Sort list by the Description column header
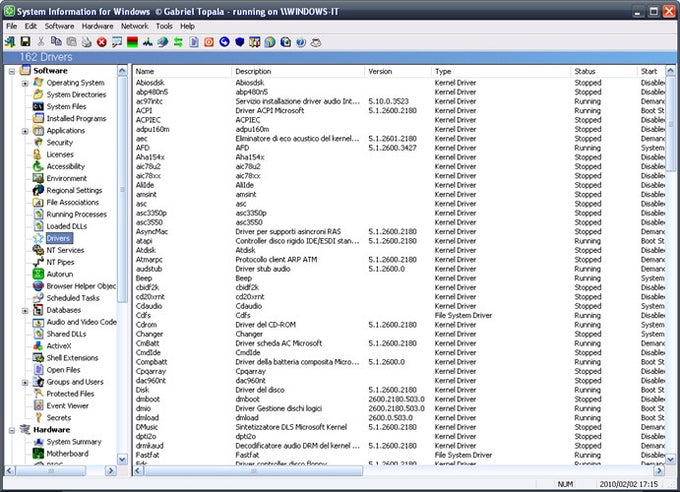680x492 pixels. (298, 71)
